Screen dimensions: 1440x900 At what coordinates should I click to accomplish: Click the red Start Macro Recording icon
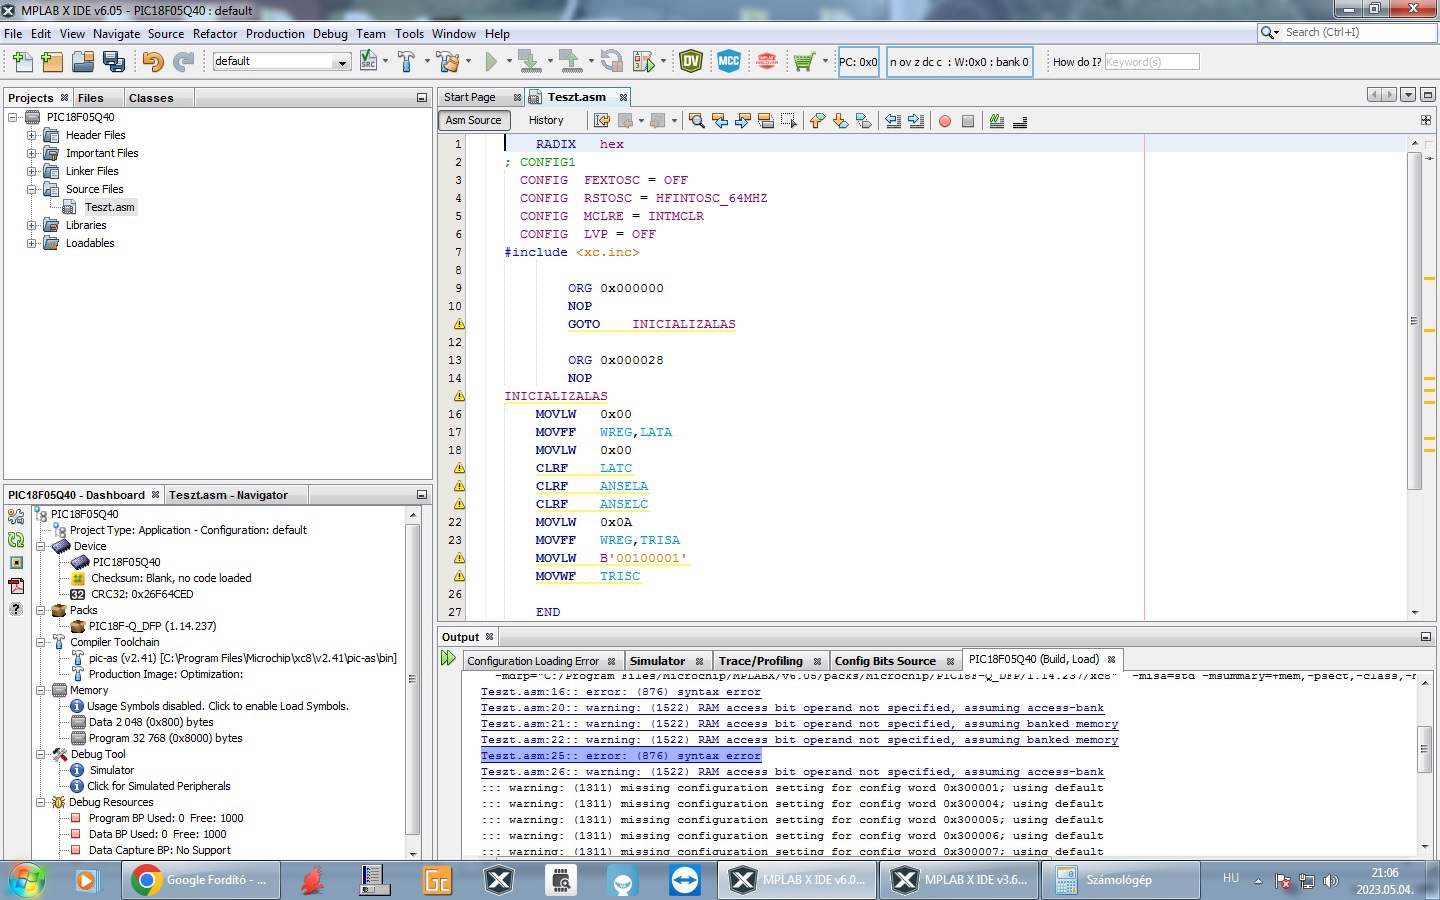(944, 121)
